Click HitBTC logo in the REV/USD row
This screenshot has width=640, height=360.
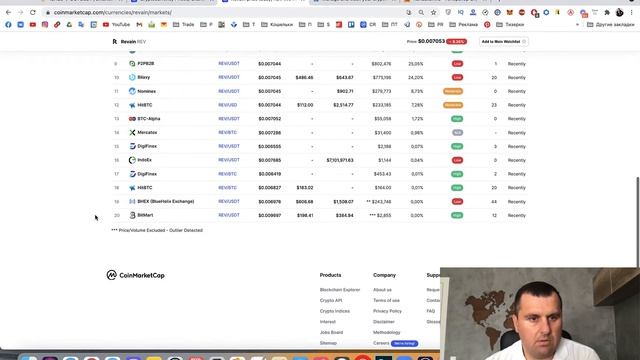point(132,105)
